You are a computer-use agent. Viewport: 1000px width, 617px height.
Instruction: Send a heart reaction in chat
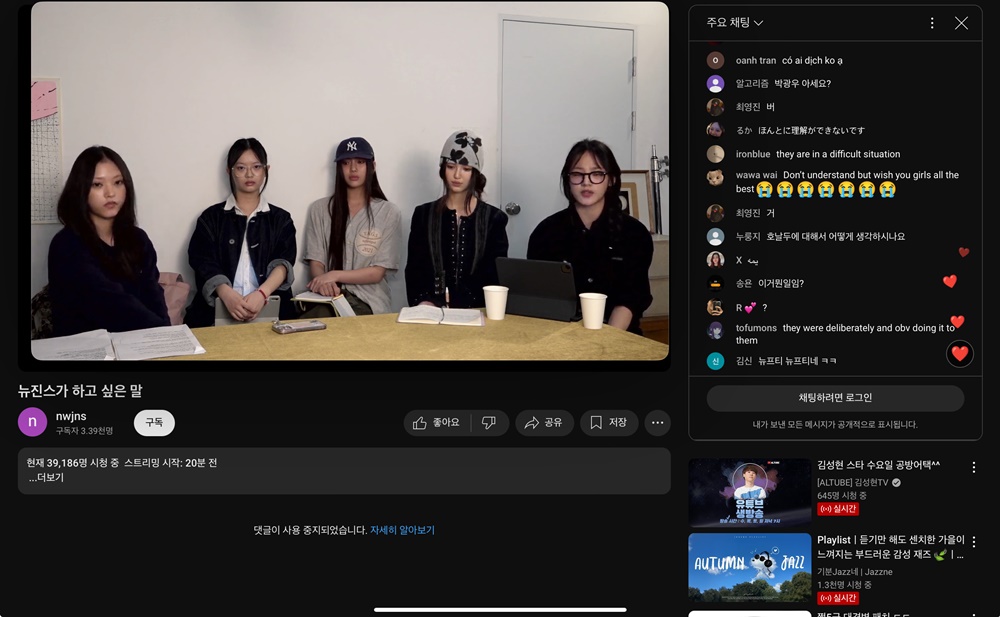point(959,353)
